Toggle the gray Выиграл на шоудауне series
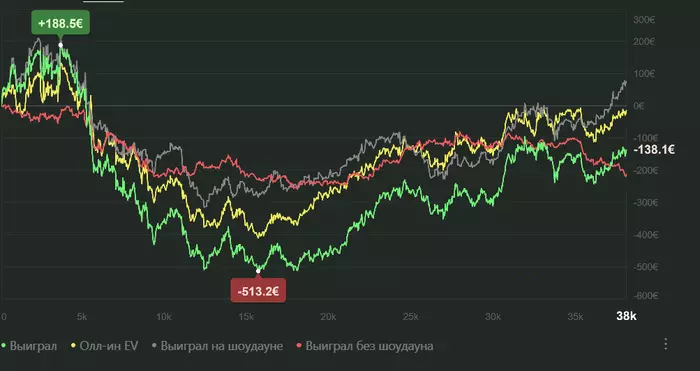Screen dimensions: 700x371 pyautogui.click(x=217, y=346)
